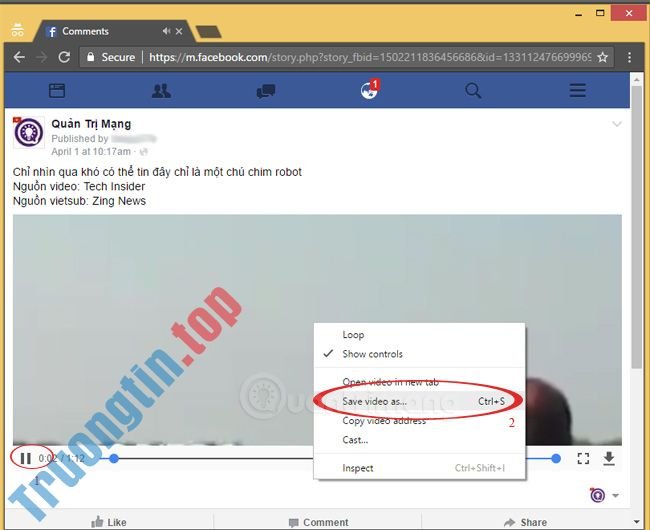Click the Share button
Image resolution: width=650 pixels, height=530 pixels.
pyautogui.click(x=525, y=522)
